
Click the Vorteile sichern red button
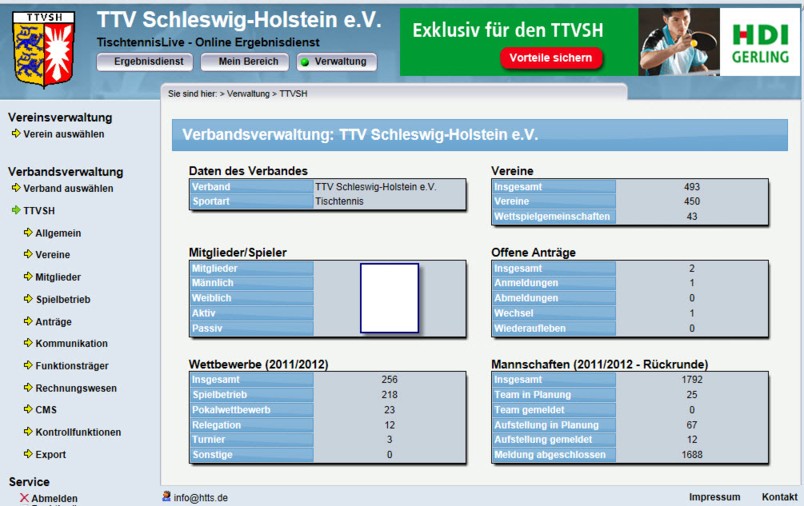click(552, 59)
